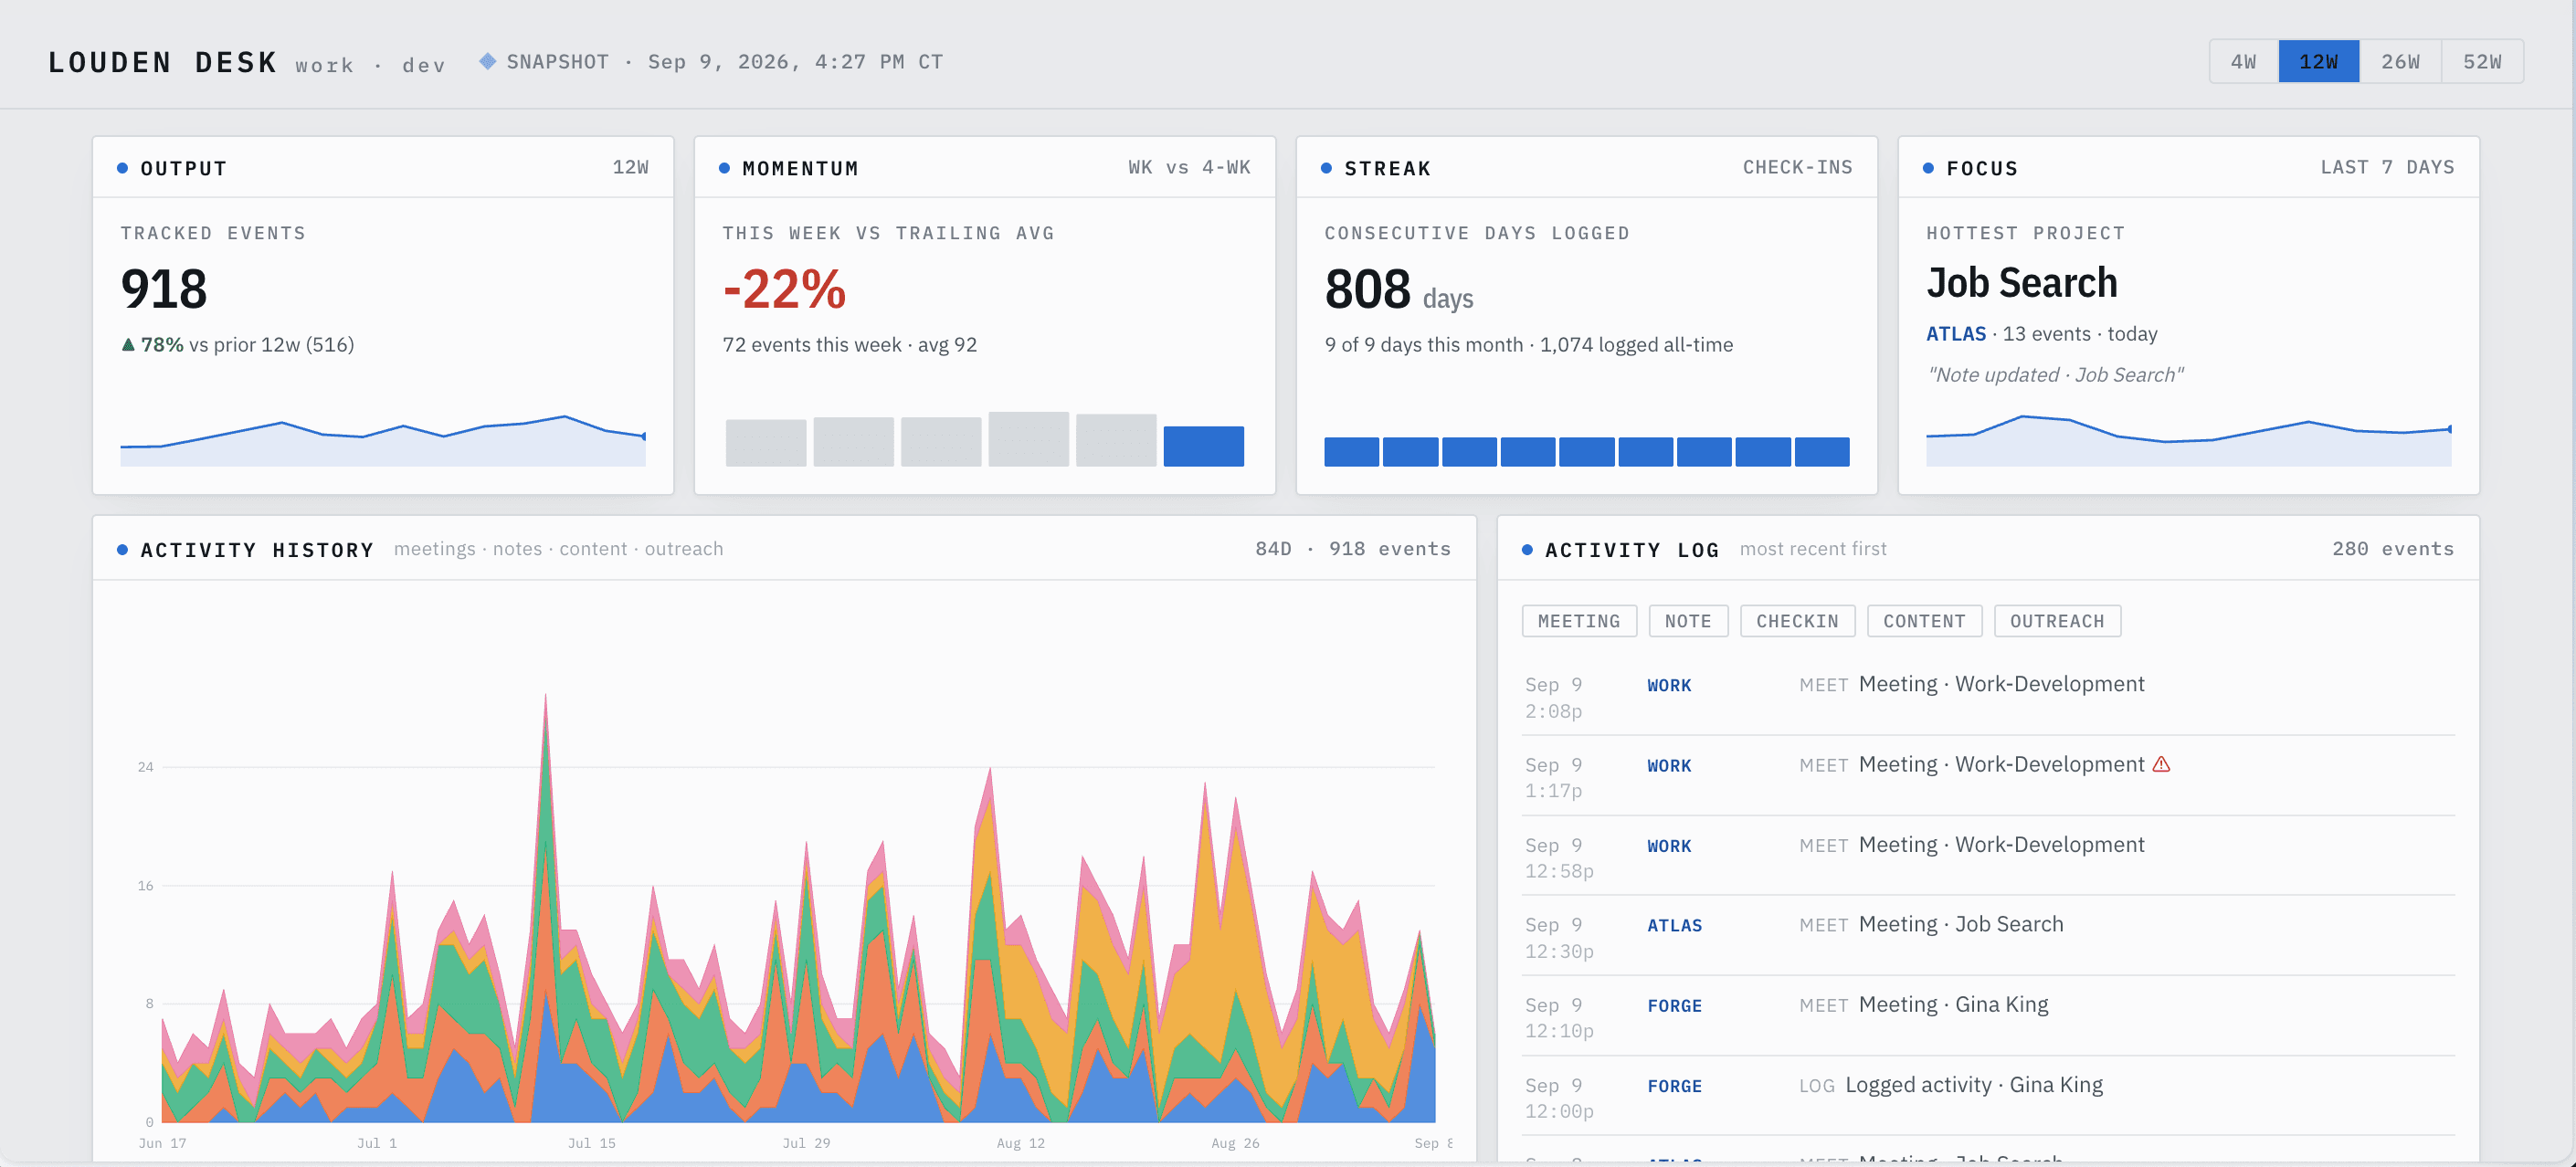Click the first streak bar segment
Screen dimensions: 2576x1167
1351,452
